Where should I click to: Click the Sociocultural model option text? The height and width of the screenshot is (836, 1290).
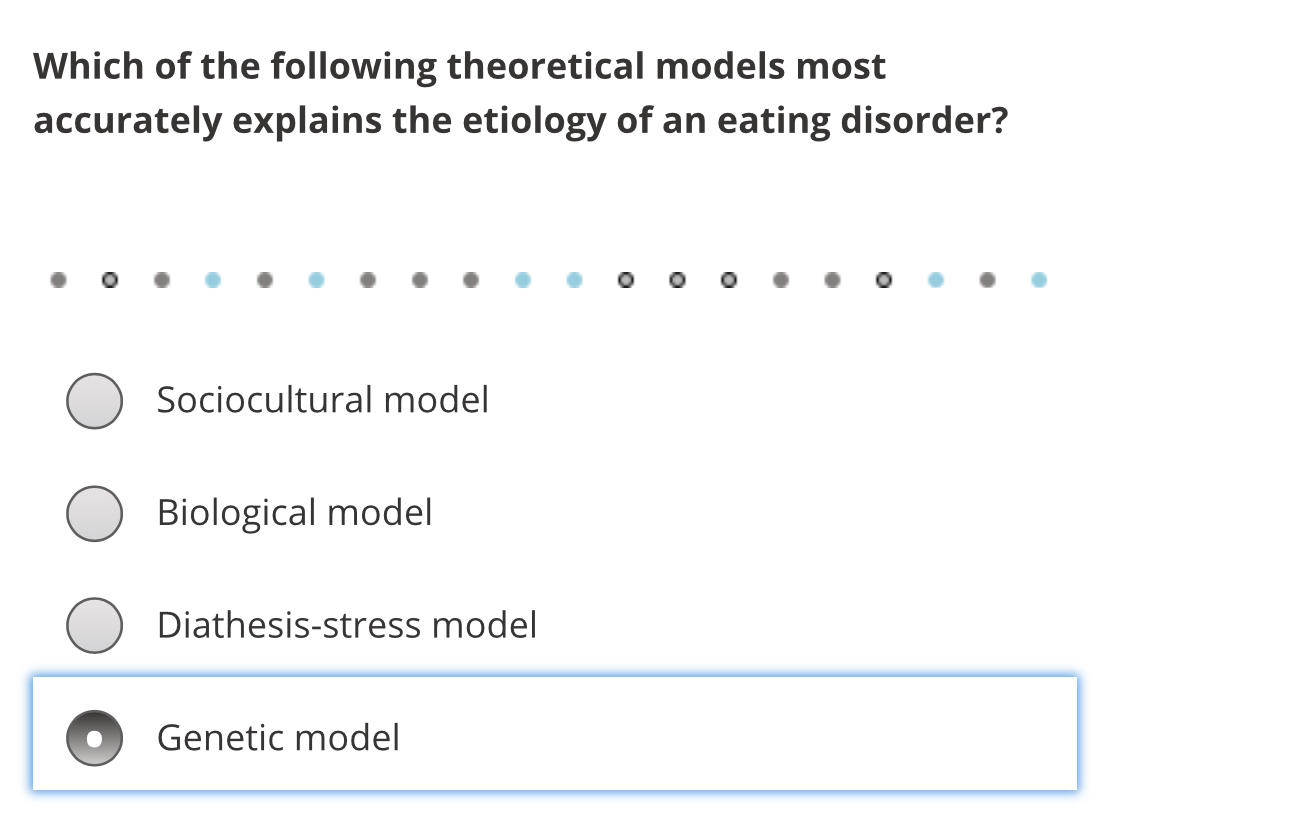(322, 400)
